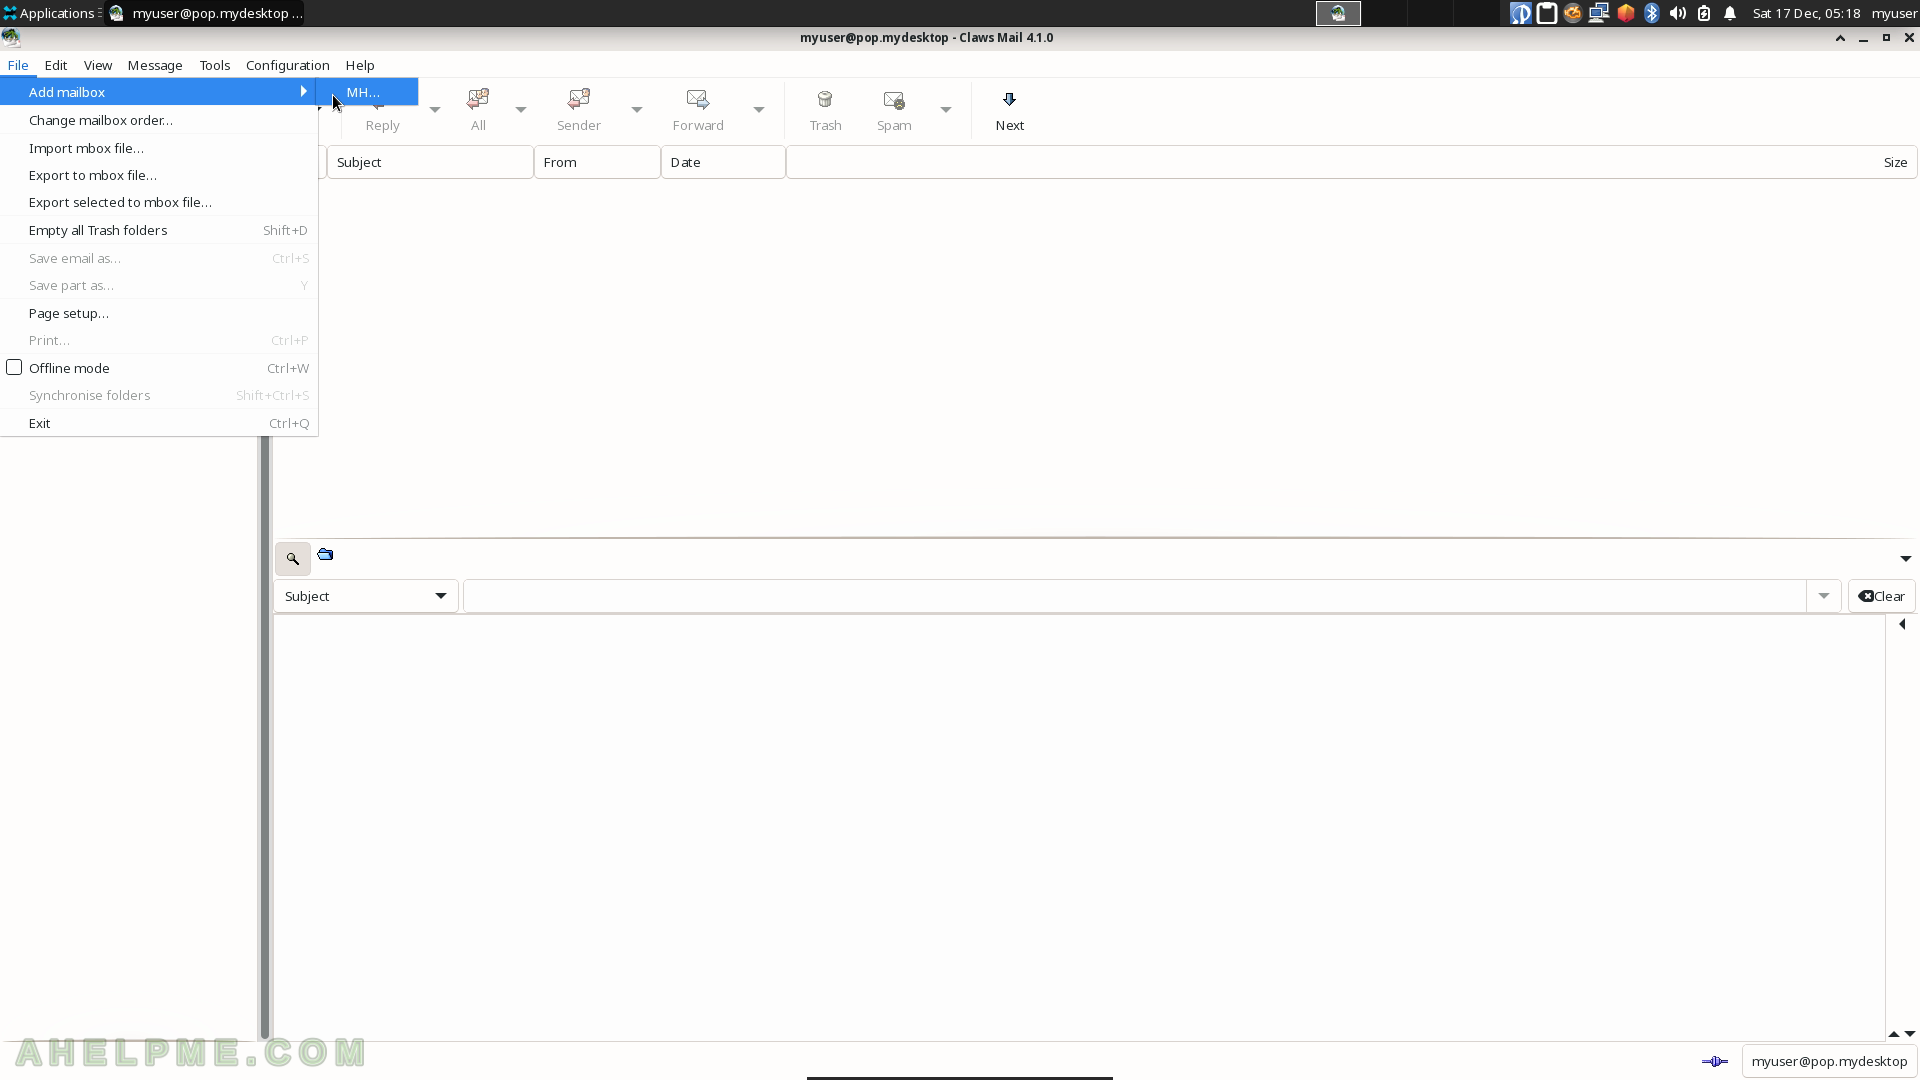Viewport: 1920px width, 1080px height.
Task: Click the previous message up arrow
Action: click(x=1893, y=1034)
